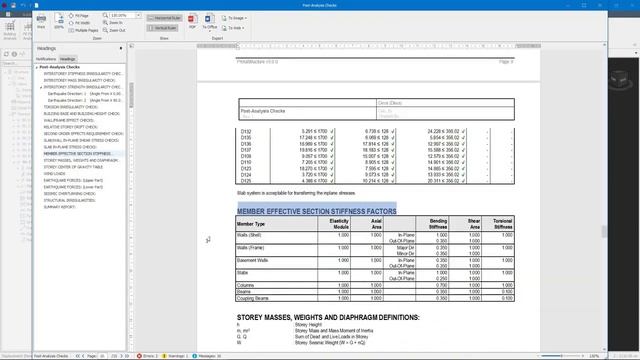Click Zoom In magnifier
This screenshot has height=360, width=640.
point(113,23)
